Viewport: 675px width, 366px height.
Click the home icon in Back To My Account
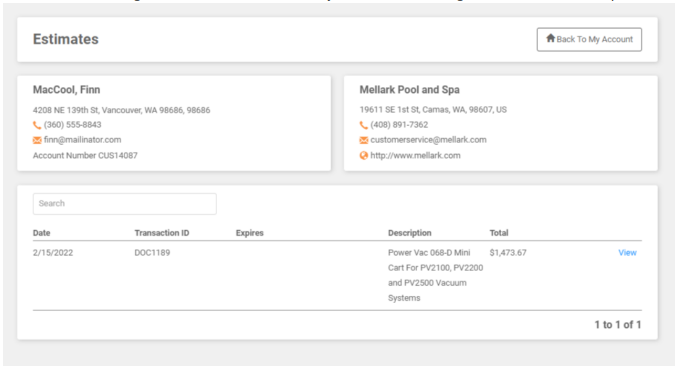pyautogui.click(x=550, y=38)
